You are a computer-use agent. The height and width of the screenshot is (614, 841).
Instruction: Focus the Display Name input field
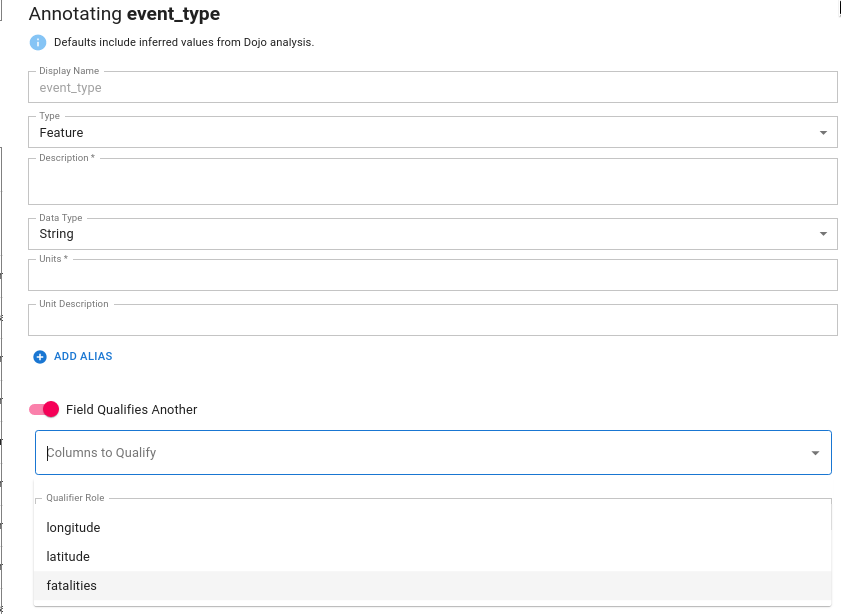pyautogui.click(x=432, y=87)
